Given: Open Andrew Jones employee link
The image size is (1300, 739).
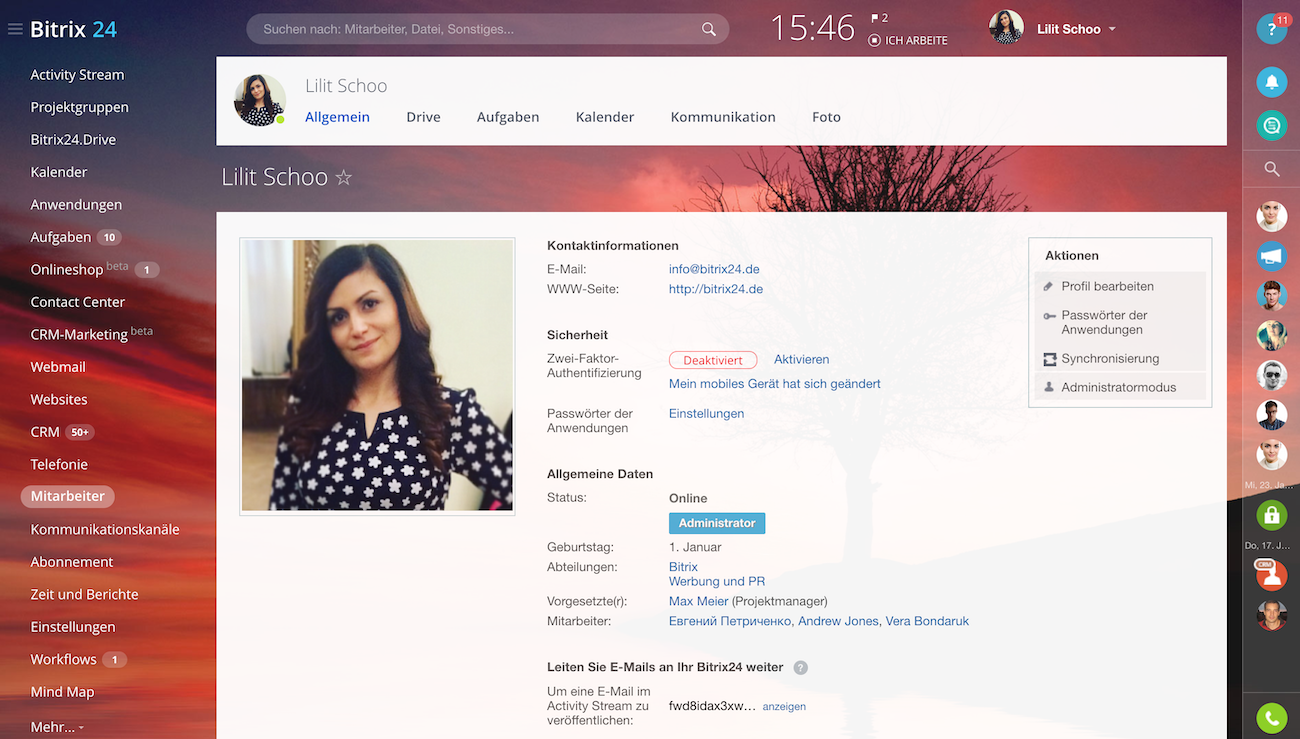Looking at the screenshot, I should click(840, 621).
